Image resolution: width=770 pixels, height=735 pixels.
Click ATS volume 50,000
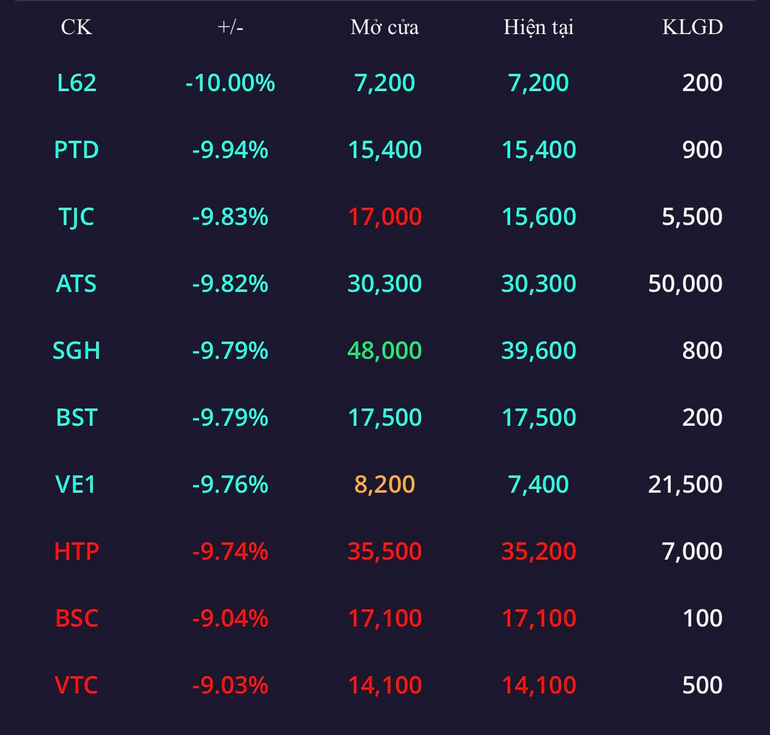point(685,284)
